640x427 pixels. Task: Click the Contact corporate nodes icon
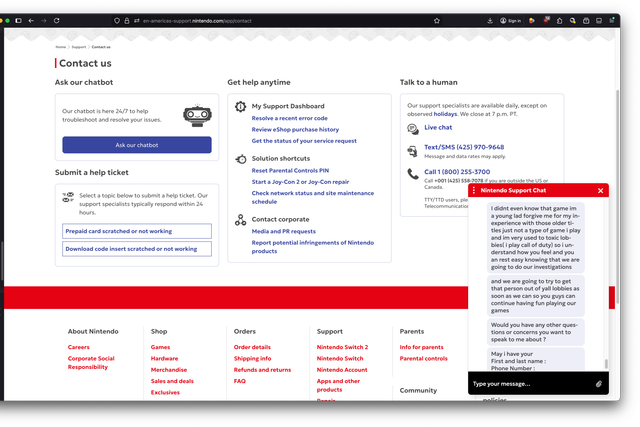(240, 220)
